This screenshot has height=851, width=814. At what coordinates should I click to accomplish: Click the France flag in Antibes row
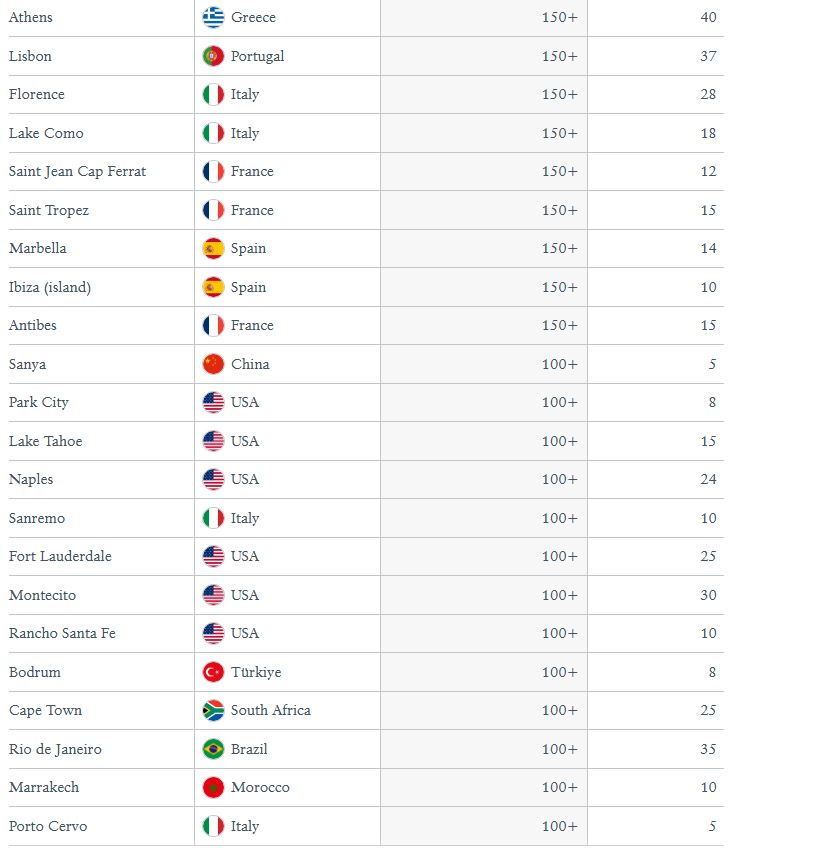click(x=213, y=326)
